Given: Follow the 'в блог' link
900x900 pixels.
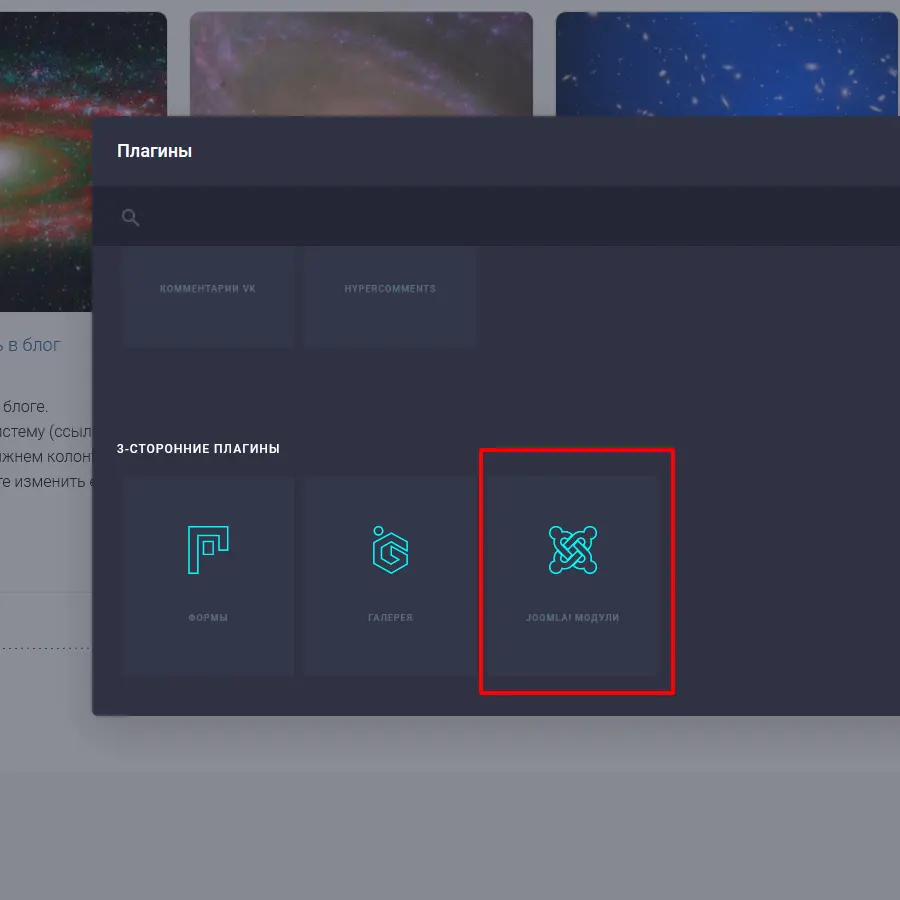Looking at the screenshot, I should coord(35,345).
